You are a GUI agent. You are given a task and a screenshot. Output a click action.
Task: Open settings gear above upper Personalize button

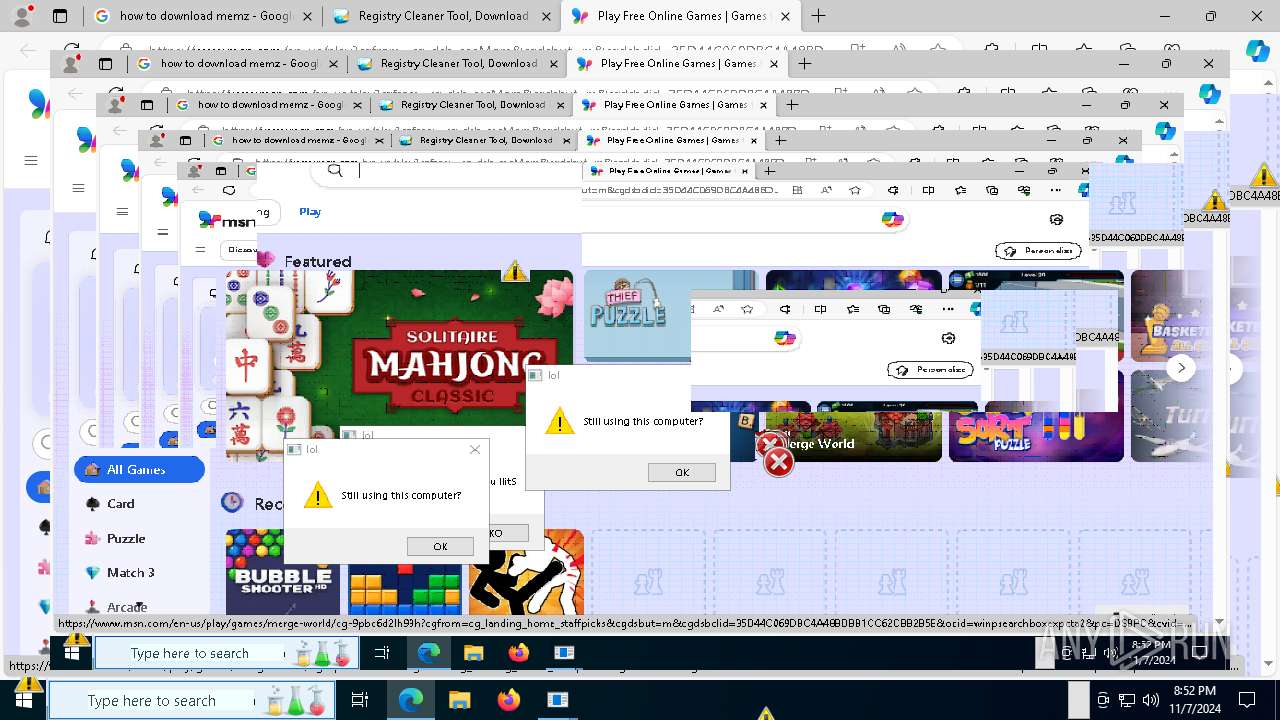click(1056, 220)
